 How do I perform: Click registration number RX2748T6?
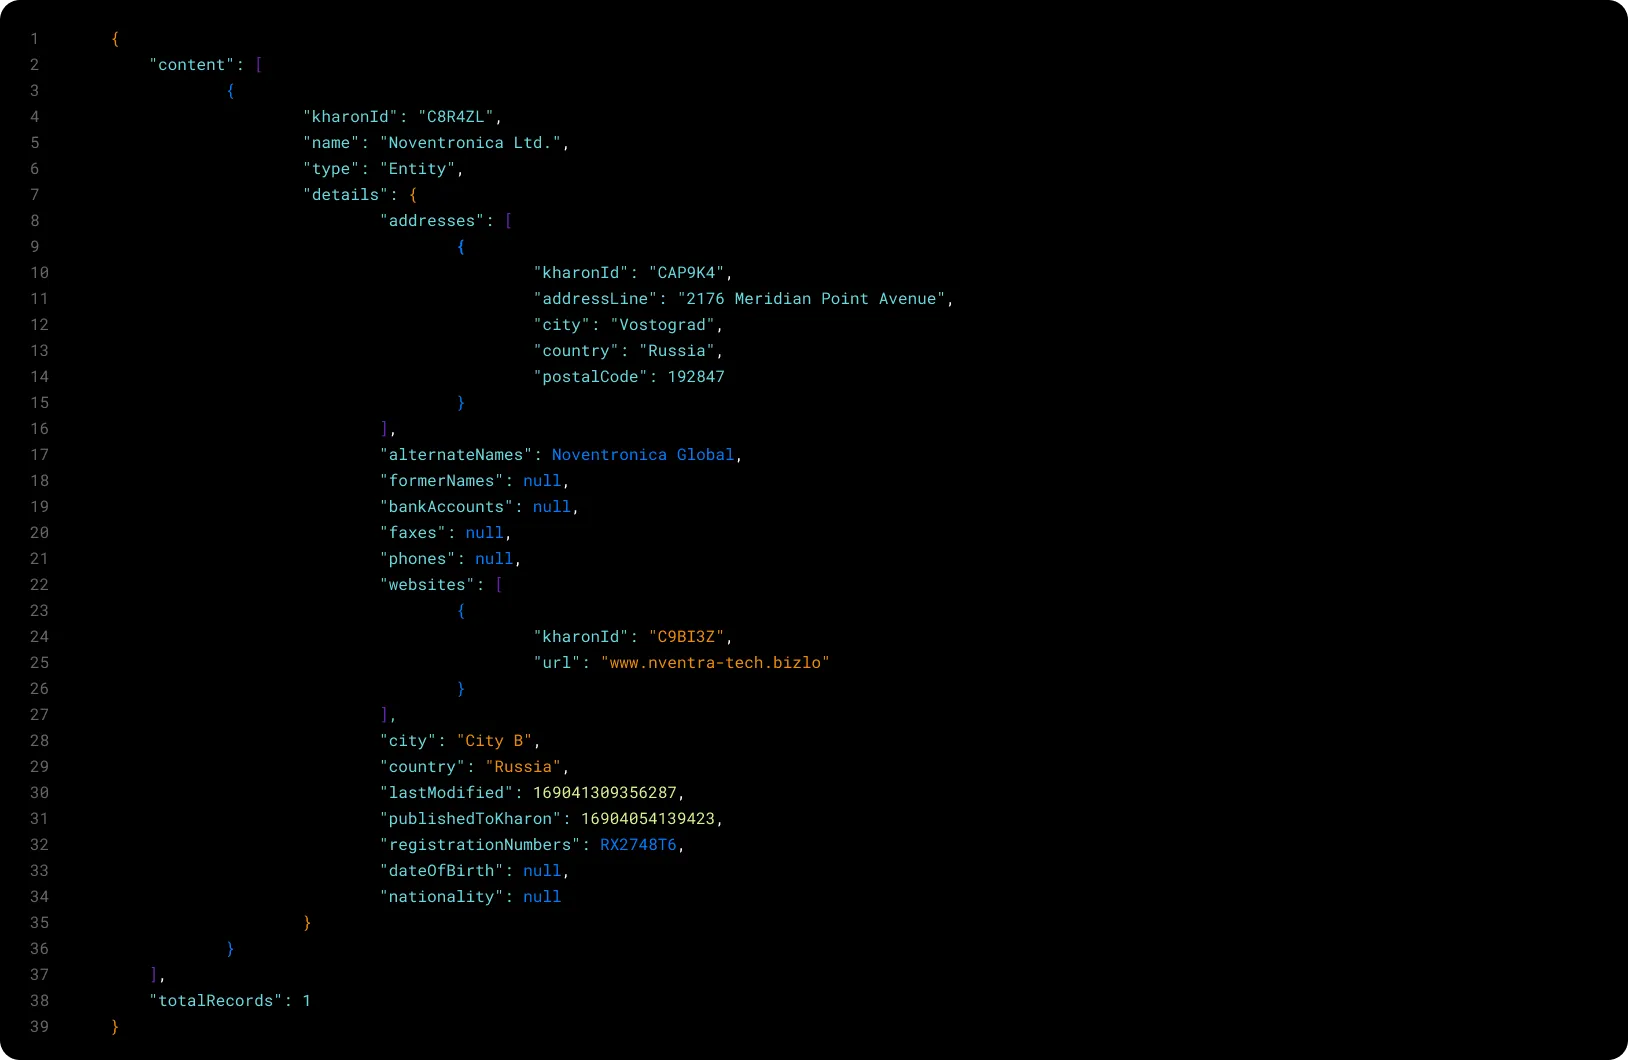638,845
